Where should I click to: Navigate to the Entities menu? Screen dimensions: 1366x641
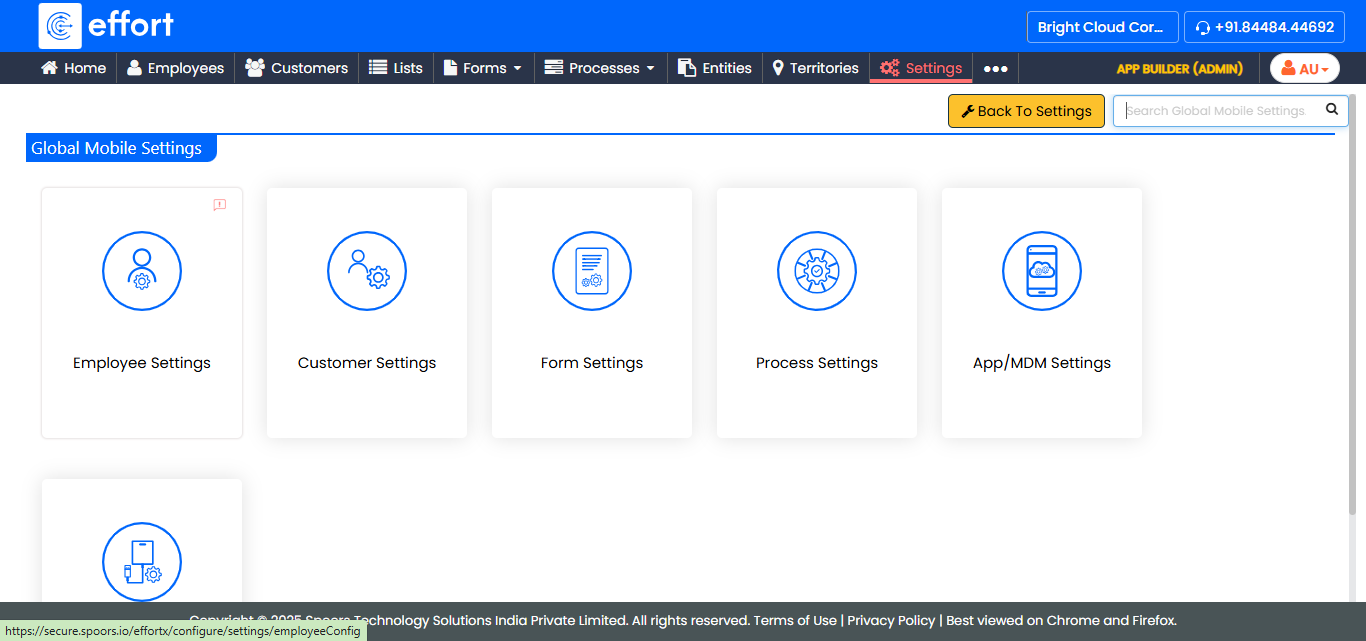pos(715,68)
